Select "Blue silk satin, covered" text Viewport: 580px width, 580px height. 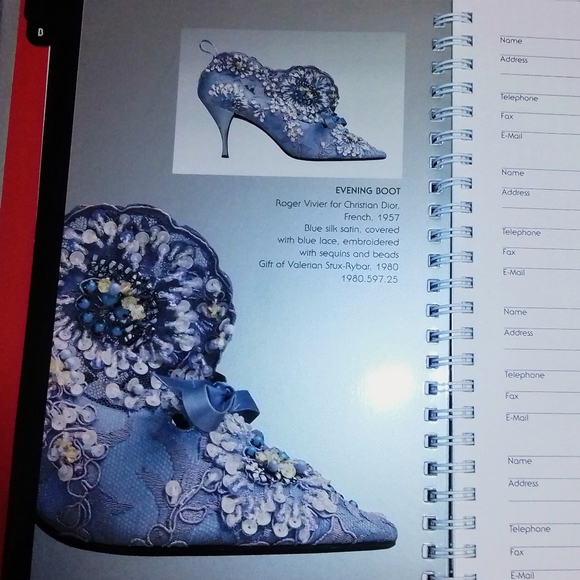pos(351,229)
